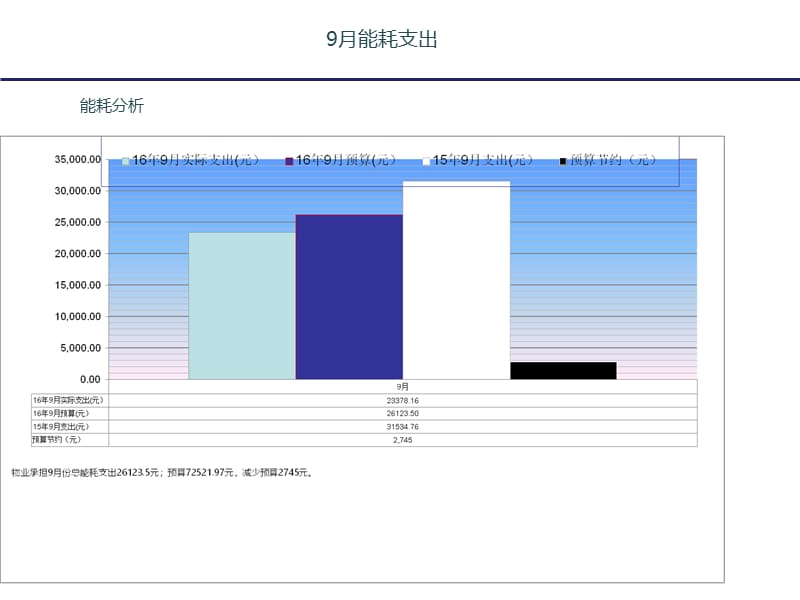Viewport: 800px width, 600px height.
Task: Select the 能耗分析 subtitle text
Action: tap(112, 106)
